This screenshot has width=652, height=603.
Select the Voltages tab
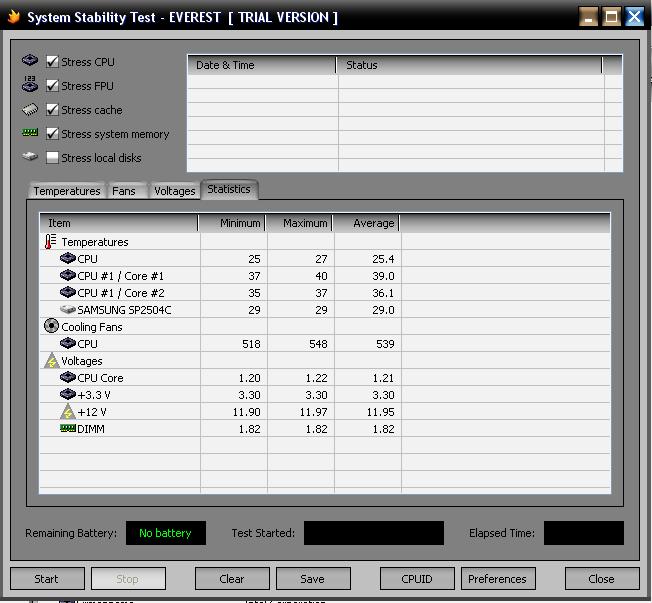(174, 191)
